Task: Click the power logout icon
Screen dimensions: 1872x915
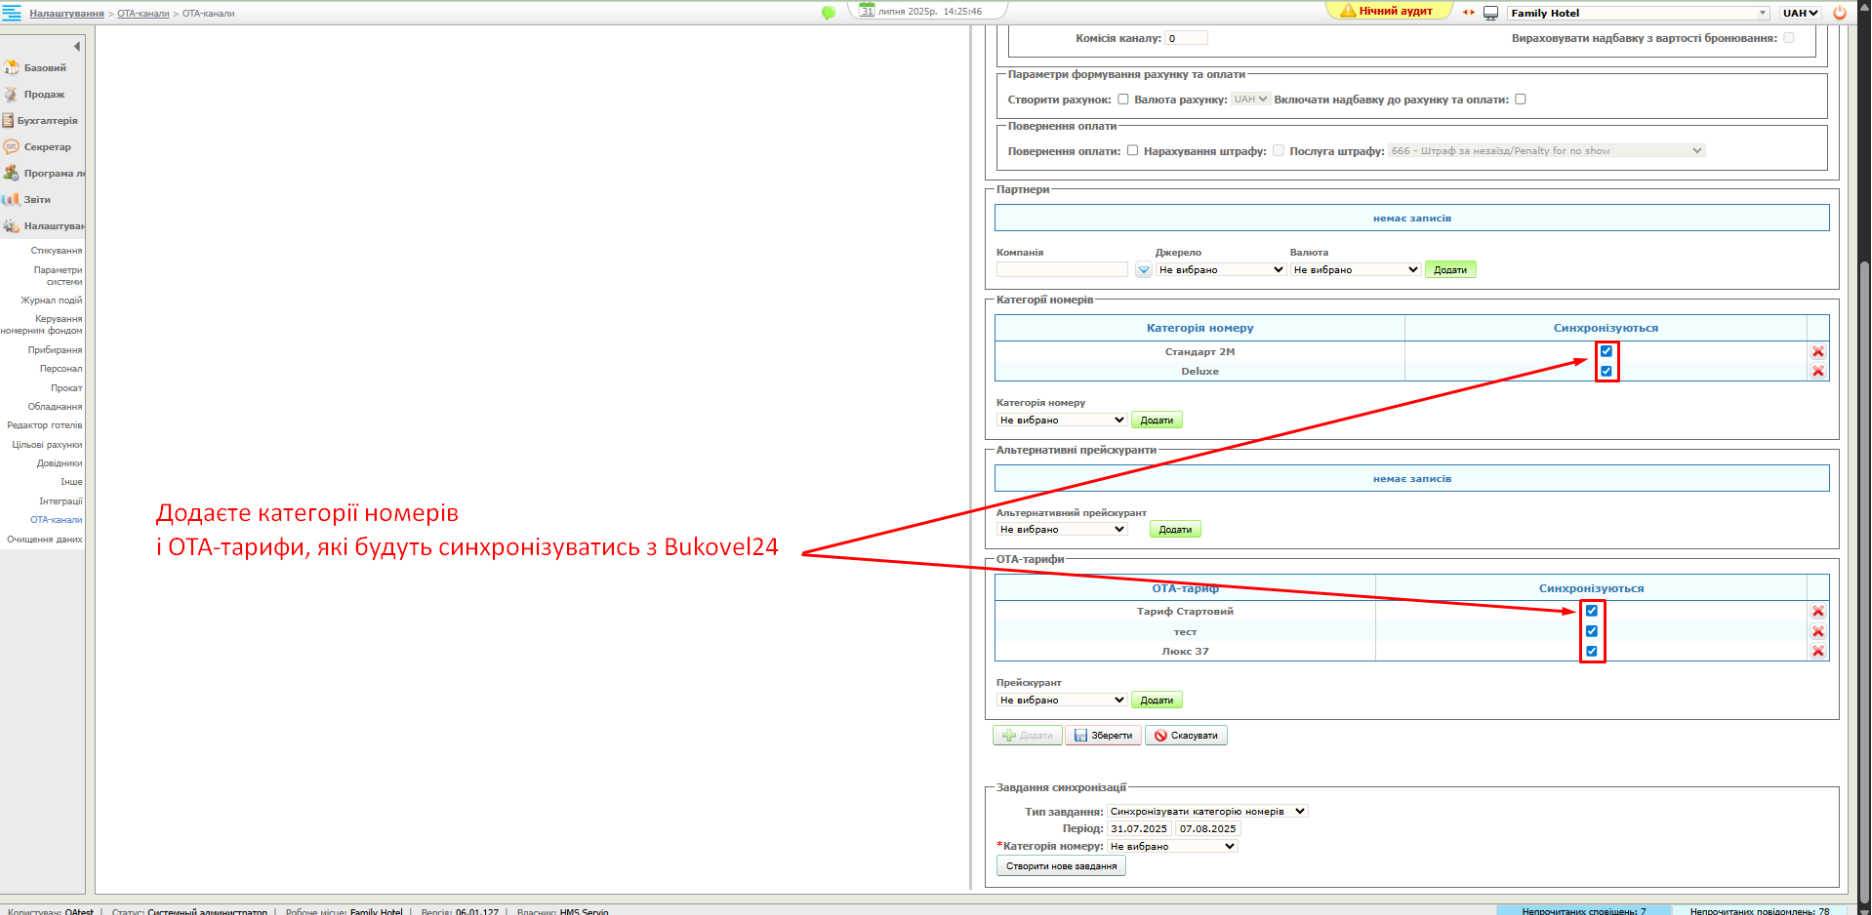Action: (1839, 13)
